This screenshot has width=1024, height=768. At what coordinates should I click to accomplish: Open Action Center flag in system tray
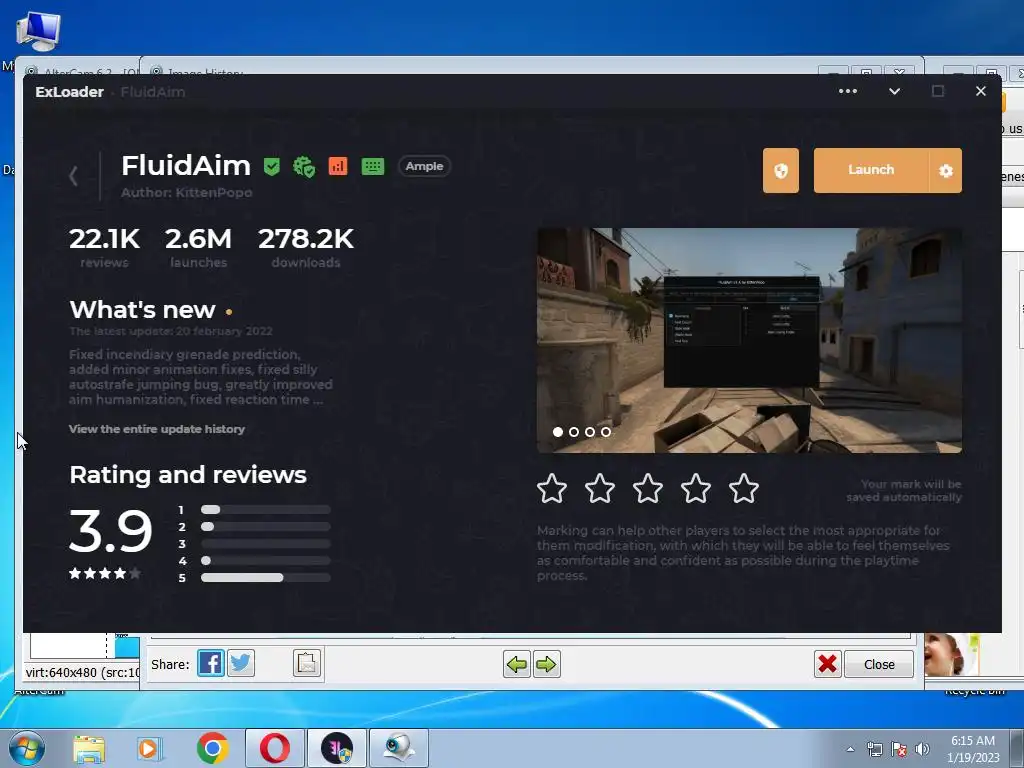(x=899, y=749)
